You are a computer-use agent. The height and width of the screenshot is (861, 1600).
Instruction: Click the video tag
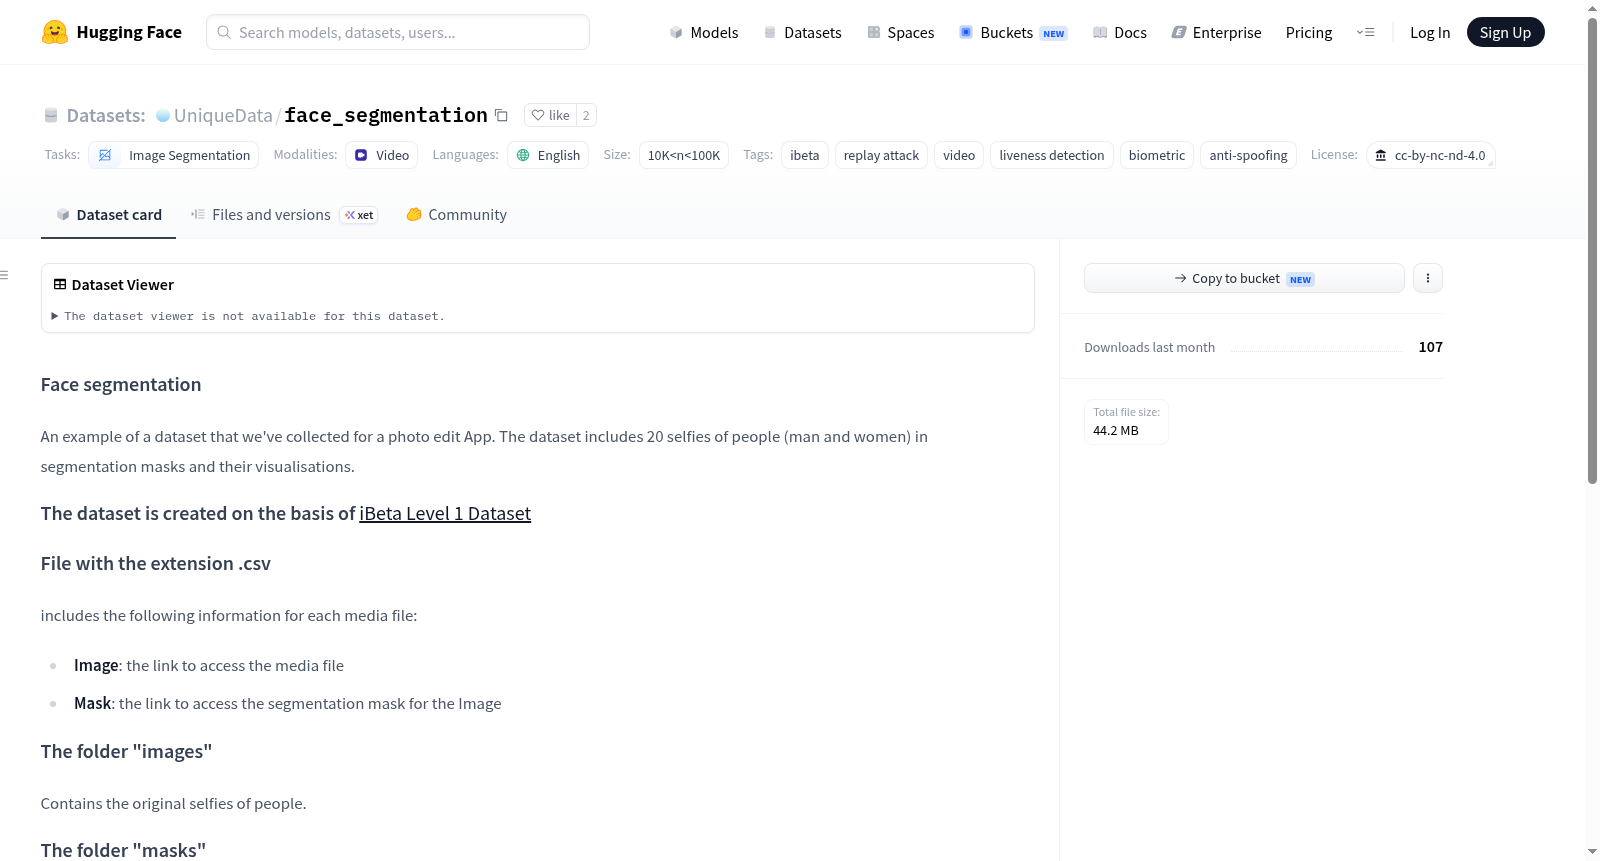[x=959, y=155]
